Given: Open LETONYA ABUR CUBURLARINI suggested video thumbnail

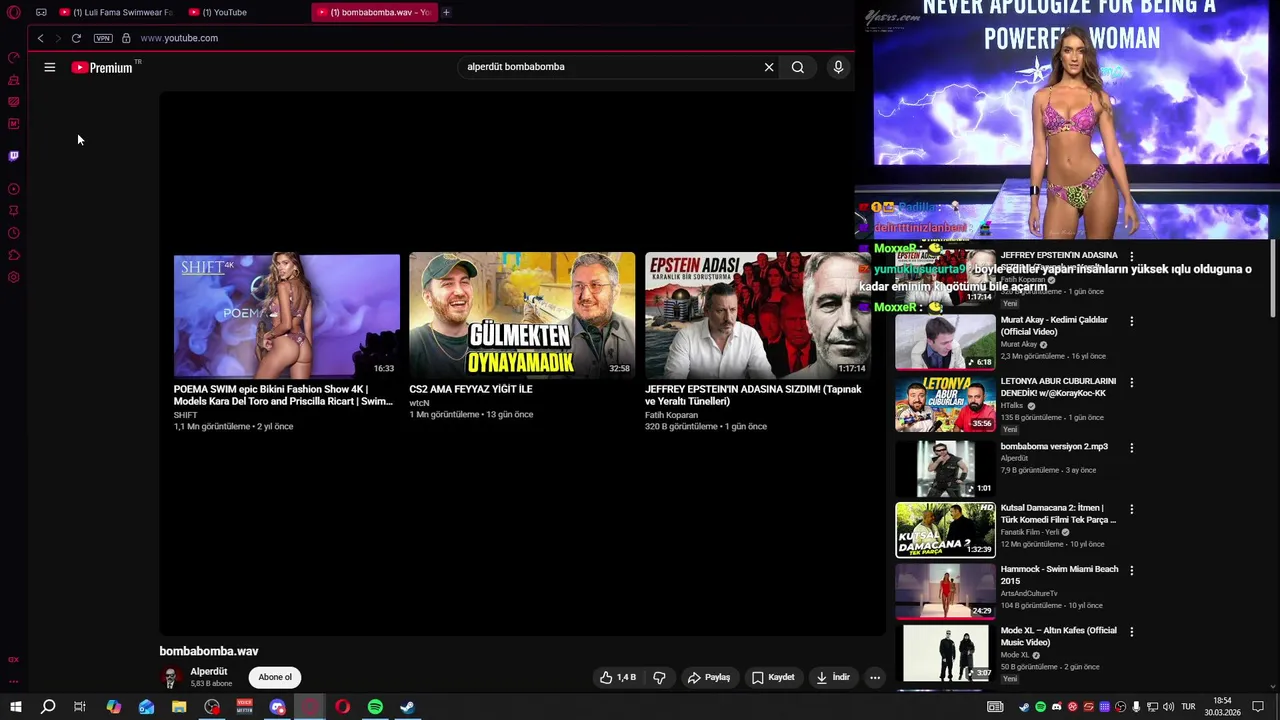Looking at the screenshot, I should pos(945,404).
